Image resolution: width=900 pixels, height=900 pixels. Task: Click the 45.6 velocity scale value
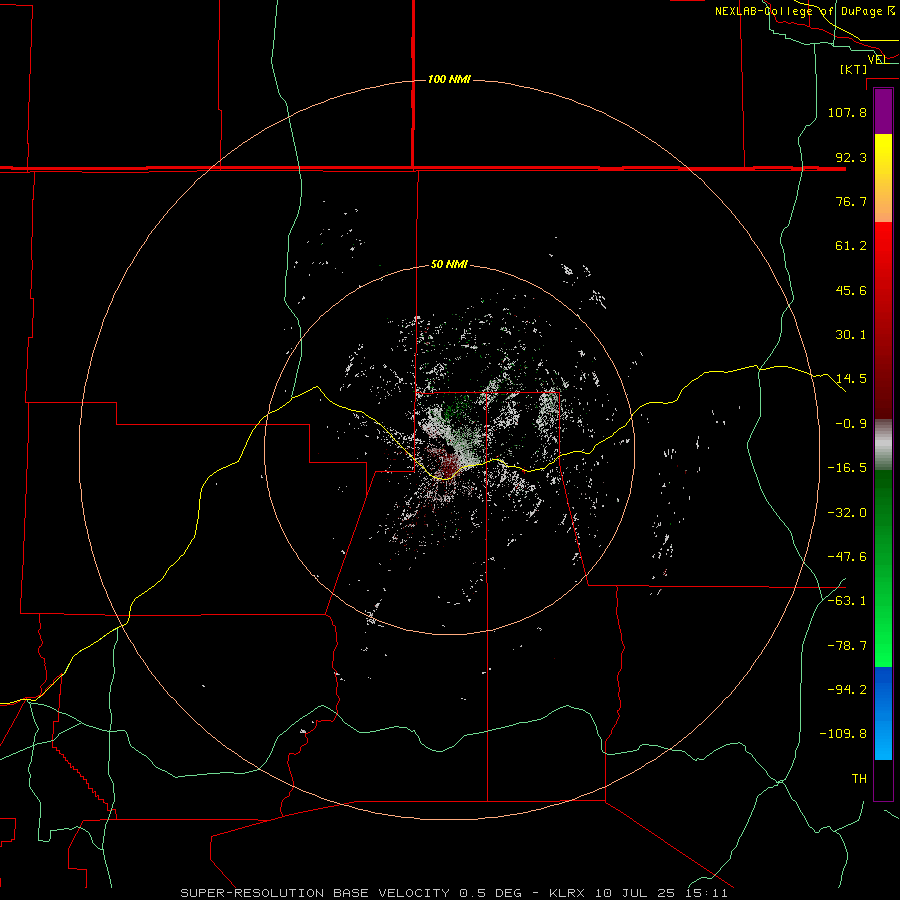tap(851, 290)
